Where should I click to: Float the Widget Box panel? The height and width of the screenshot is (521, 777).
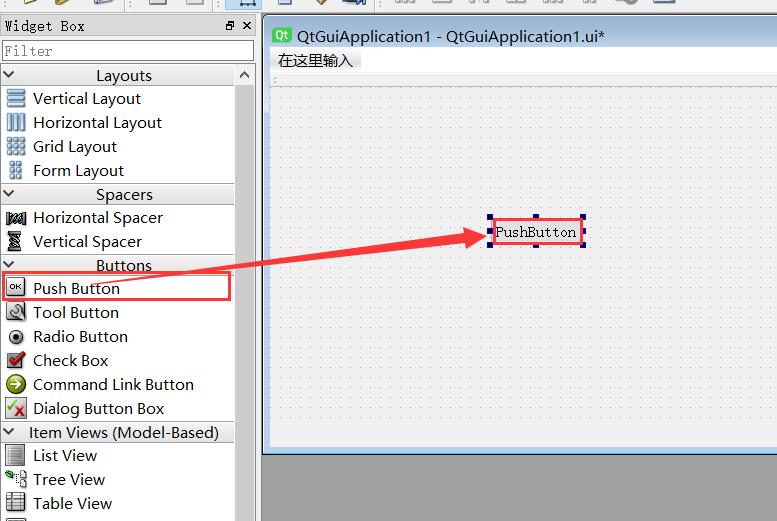point(230,26)
